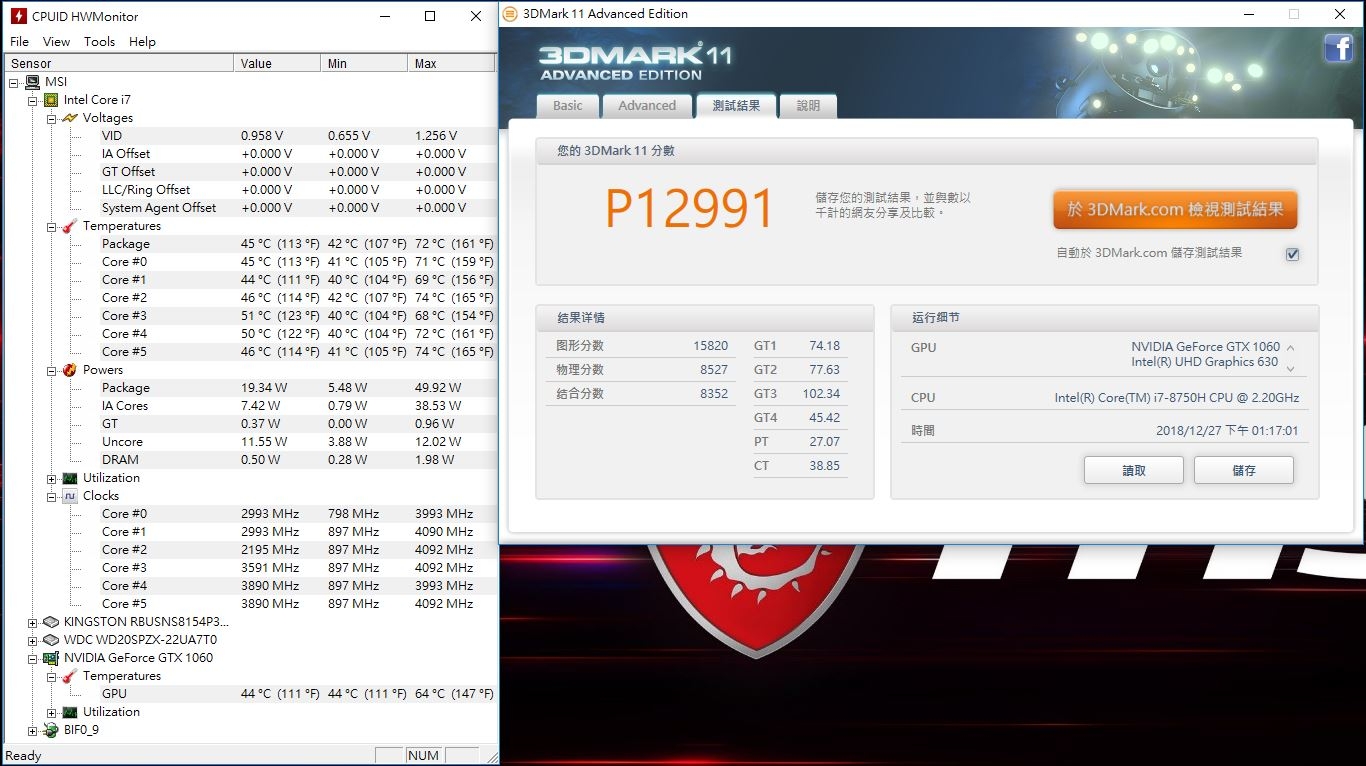
Task: Collapse the Intel Core i7 node
Action: point(33,100)
